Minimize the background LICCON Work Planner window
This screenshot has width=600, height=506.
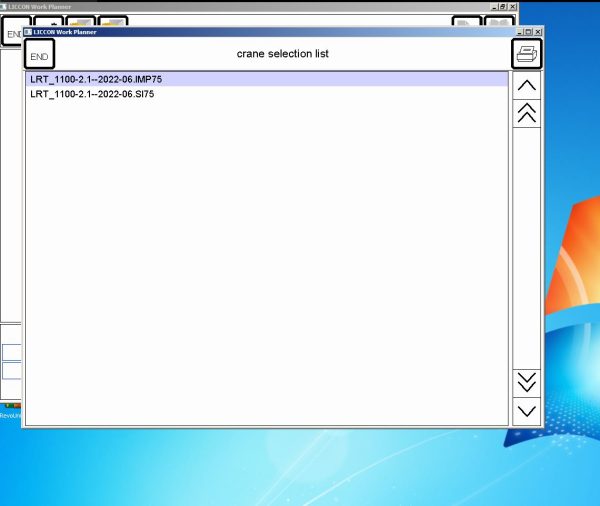(495, 7)
